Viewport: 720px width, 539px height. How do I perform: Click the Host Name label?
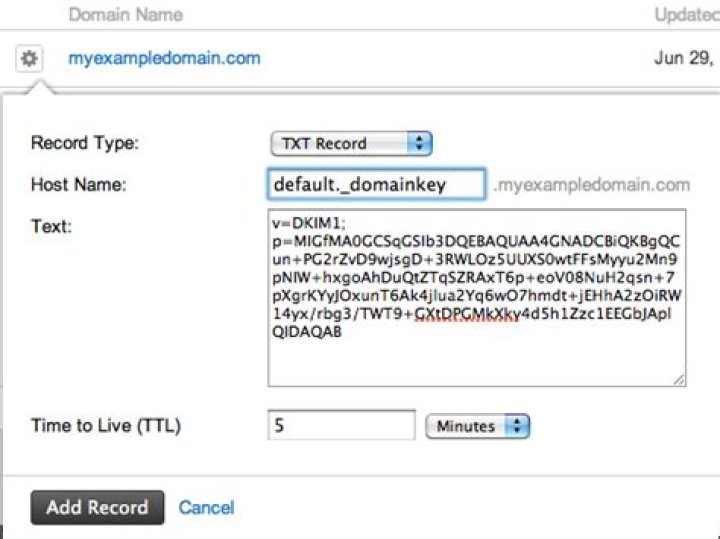pyautogui.click(x=79, y=185)
